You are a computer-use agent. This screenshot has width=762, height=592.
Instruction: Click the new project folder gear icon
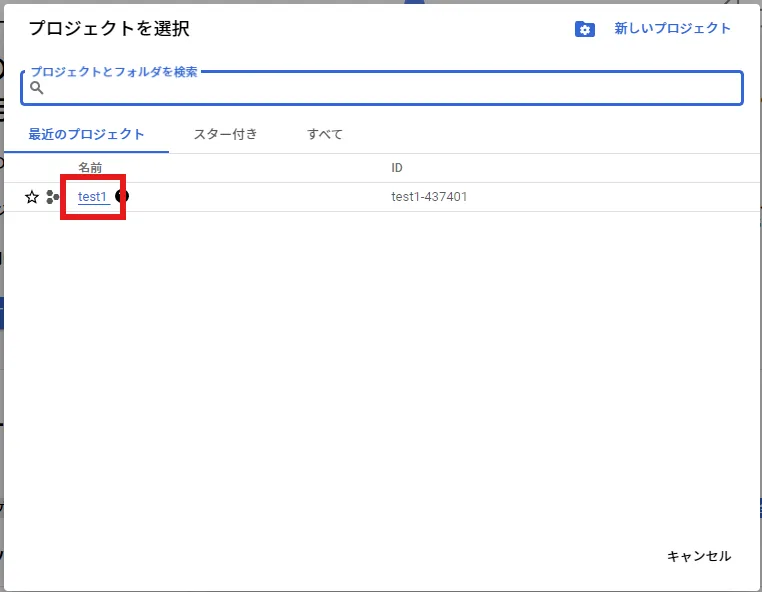[585, 29]
